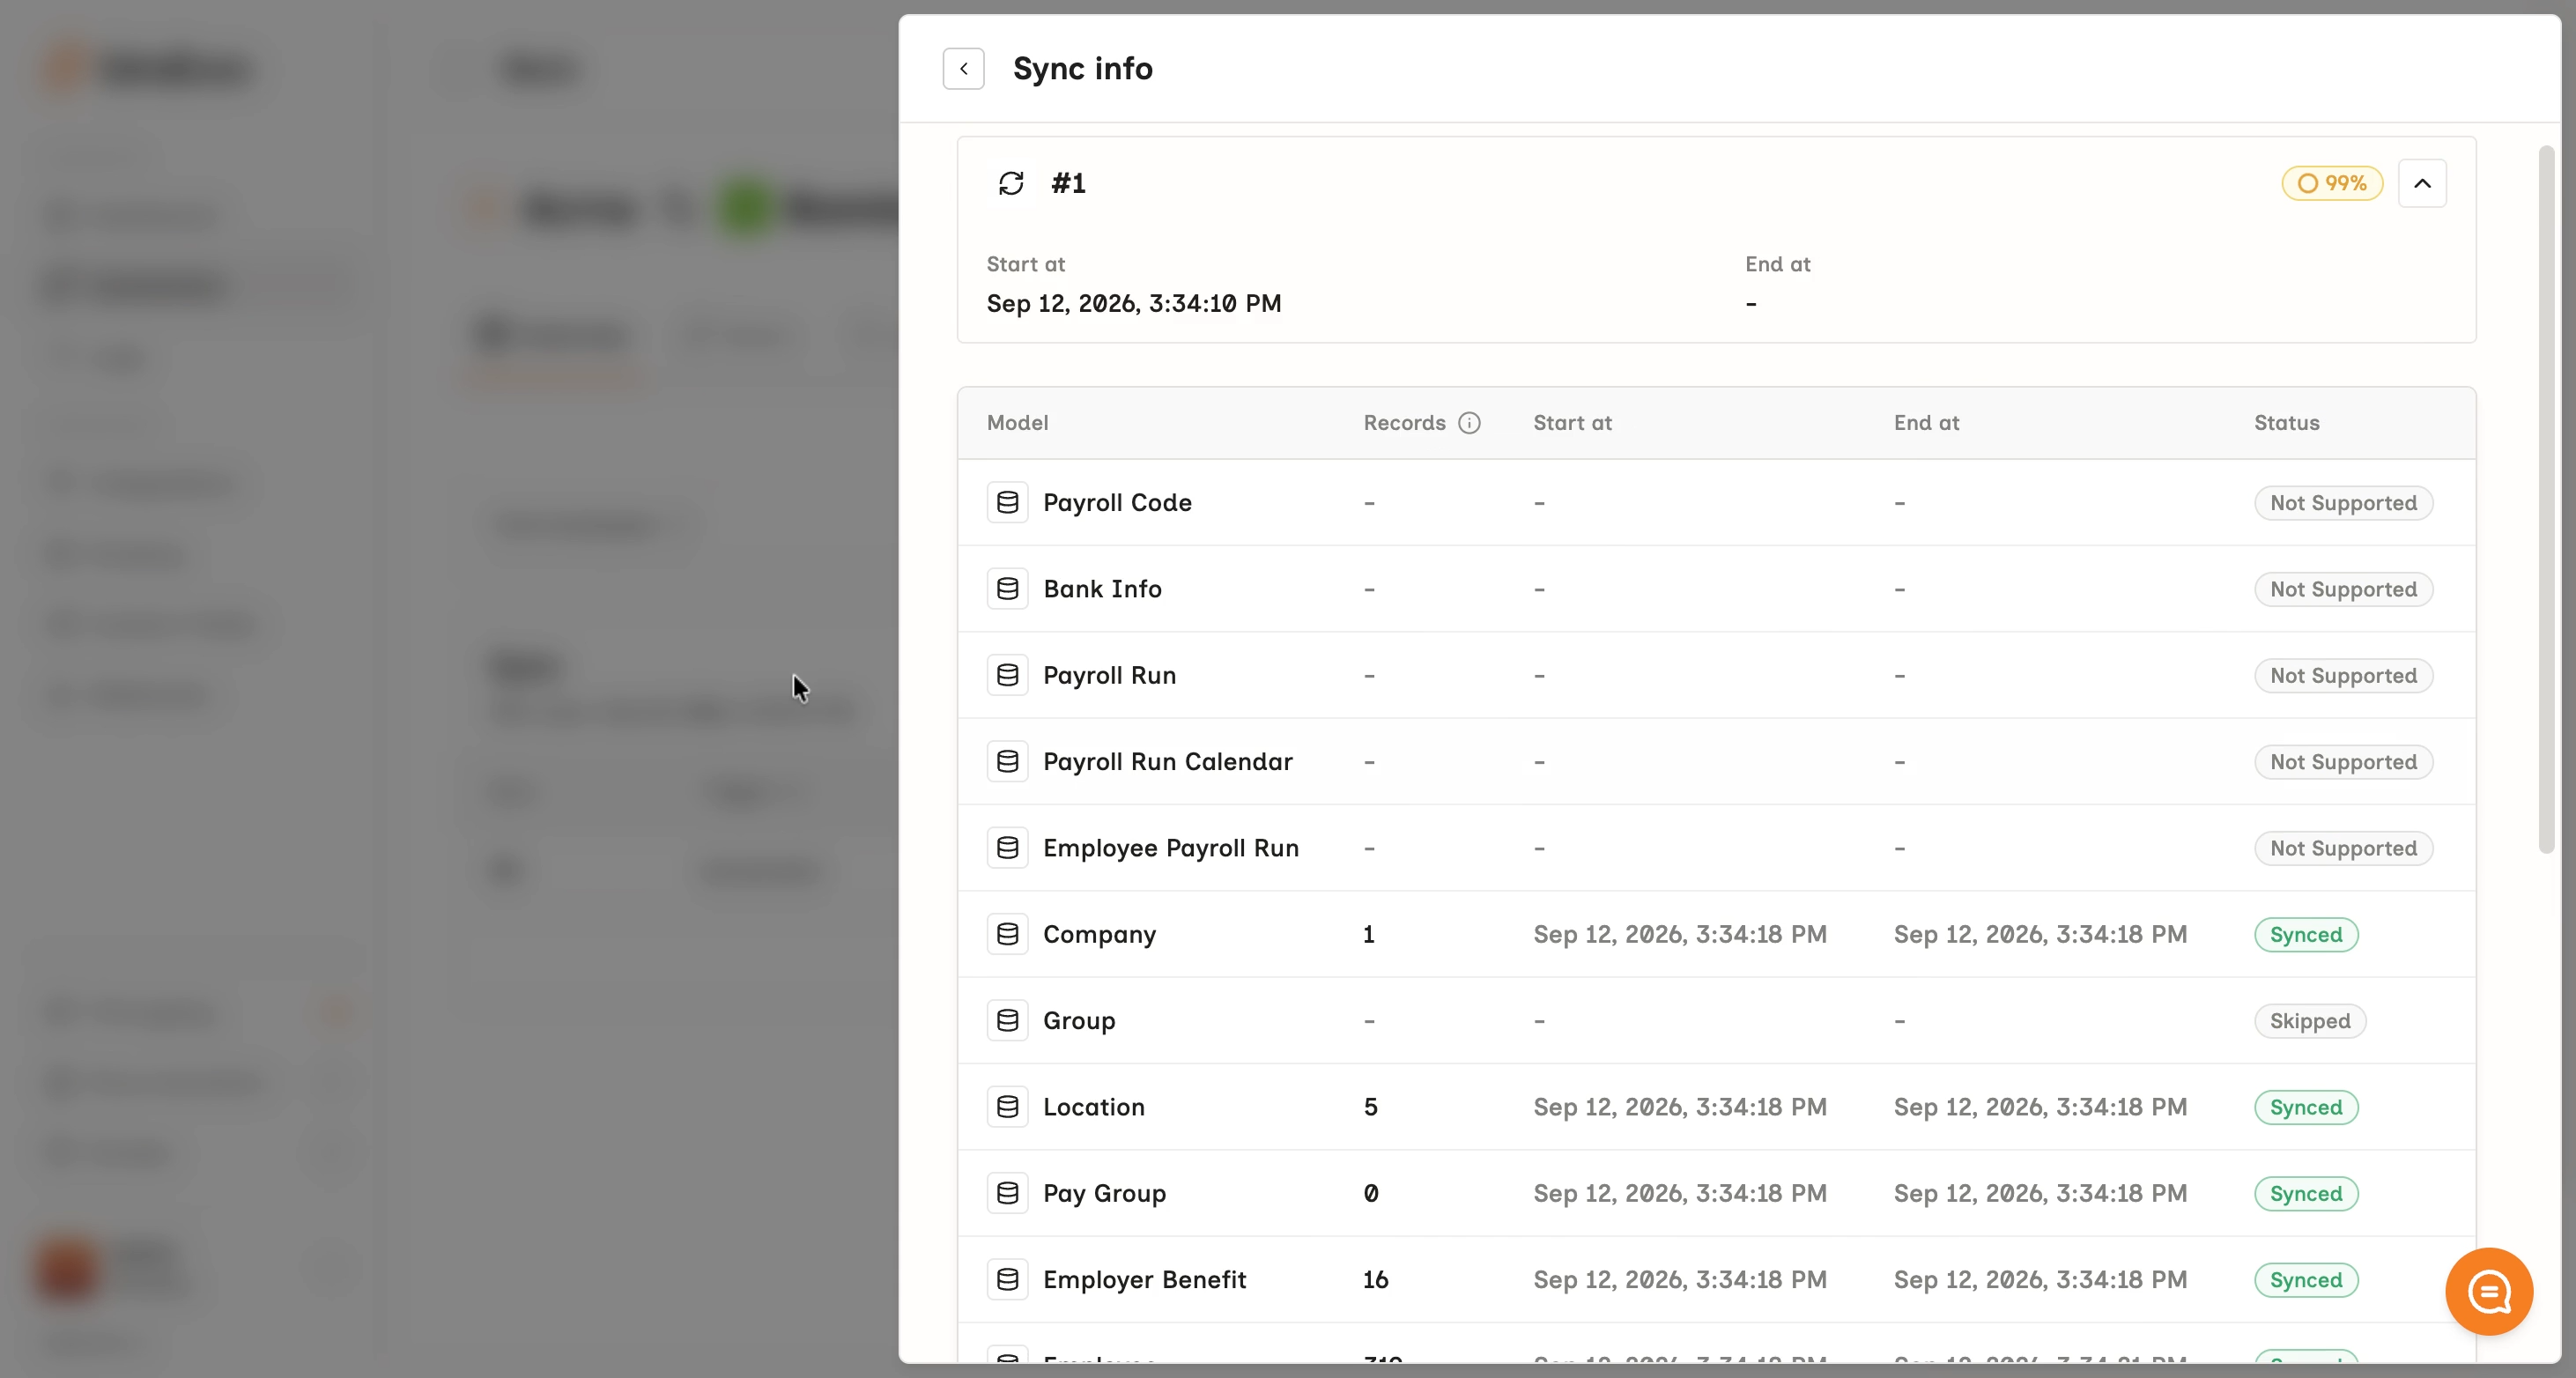Click the Synced status for Location

click(2306, 1107)
